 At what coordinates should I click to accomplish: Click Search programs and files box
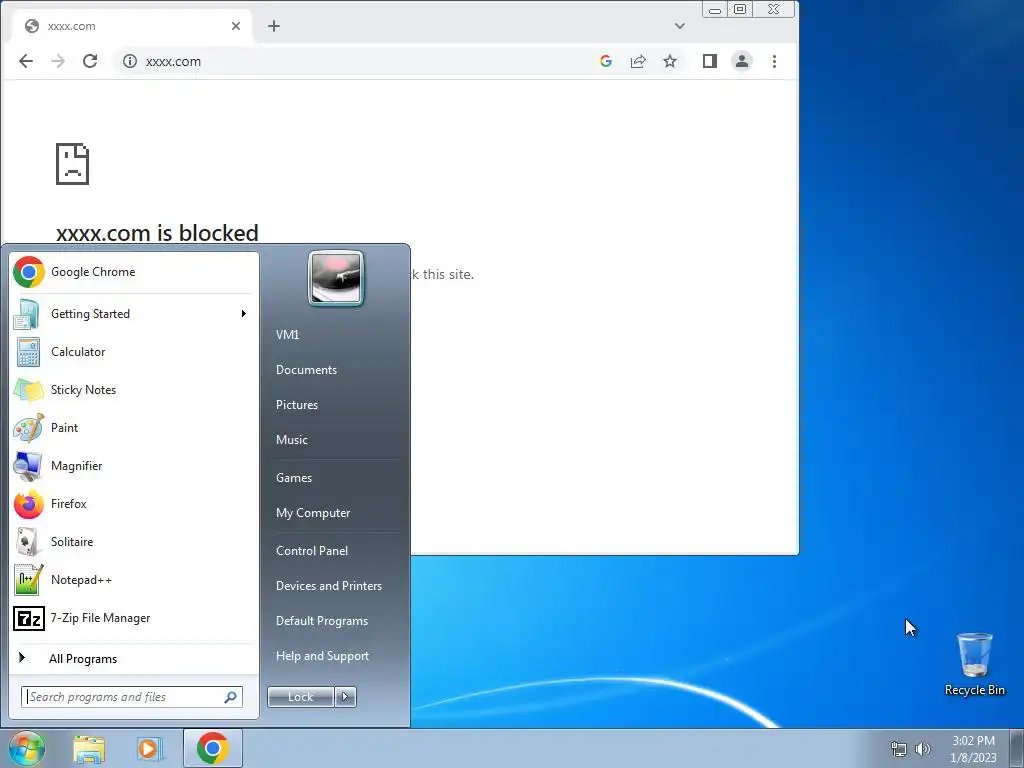coord(132,697)
